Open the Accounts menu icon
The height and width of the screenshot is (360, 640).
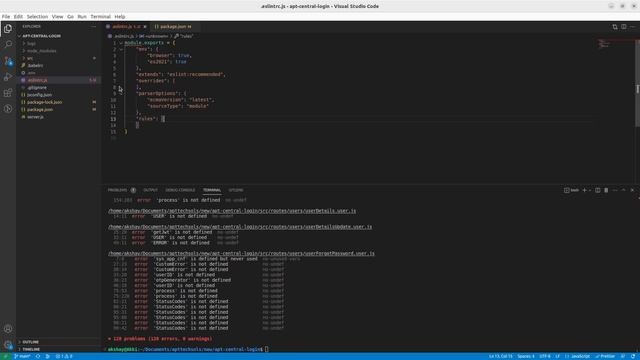coord(8,329)
